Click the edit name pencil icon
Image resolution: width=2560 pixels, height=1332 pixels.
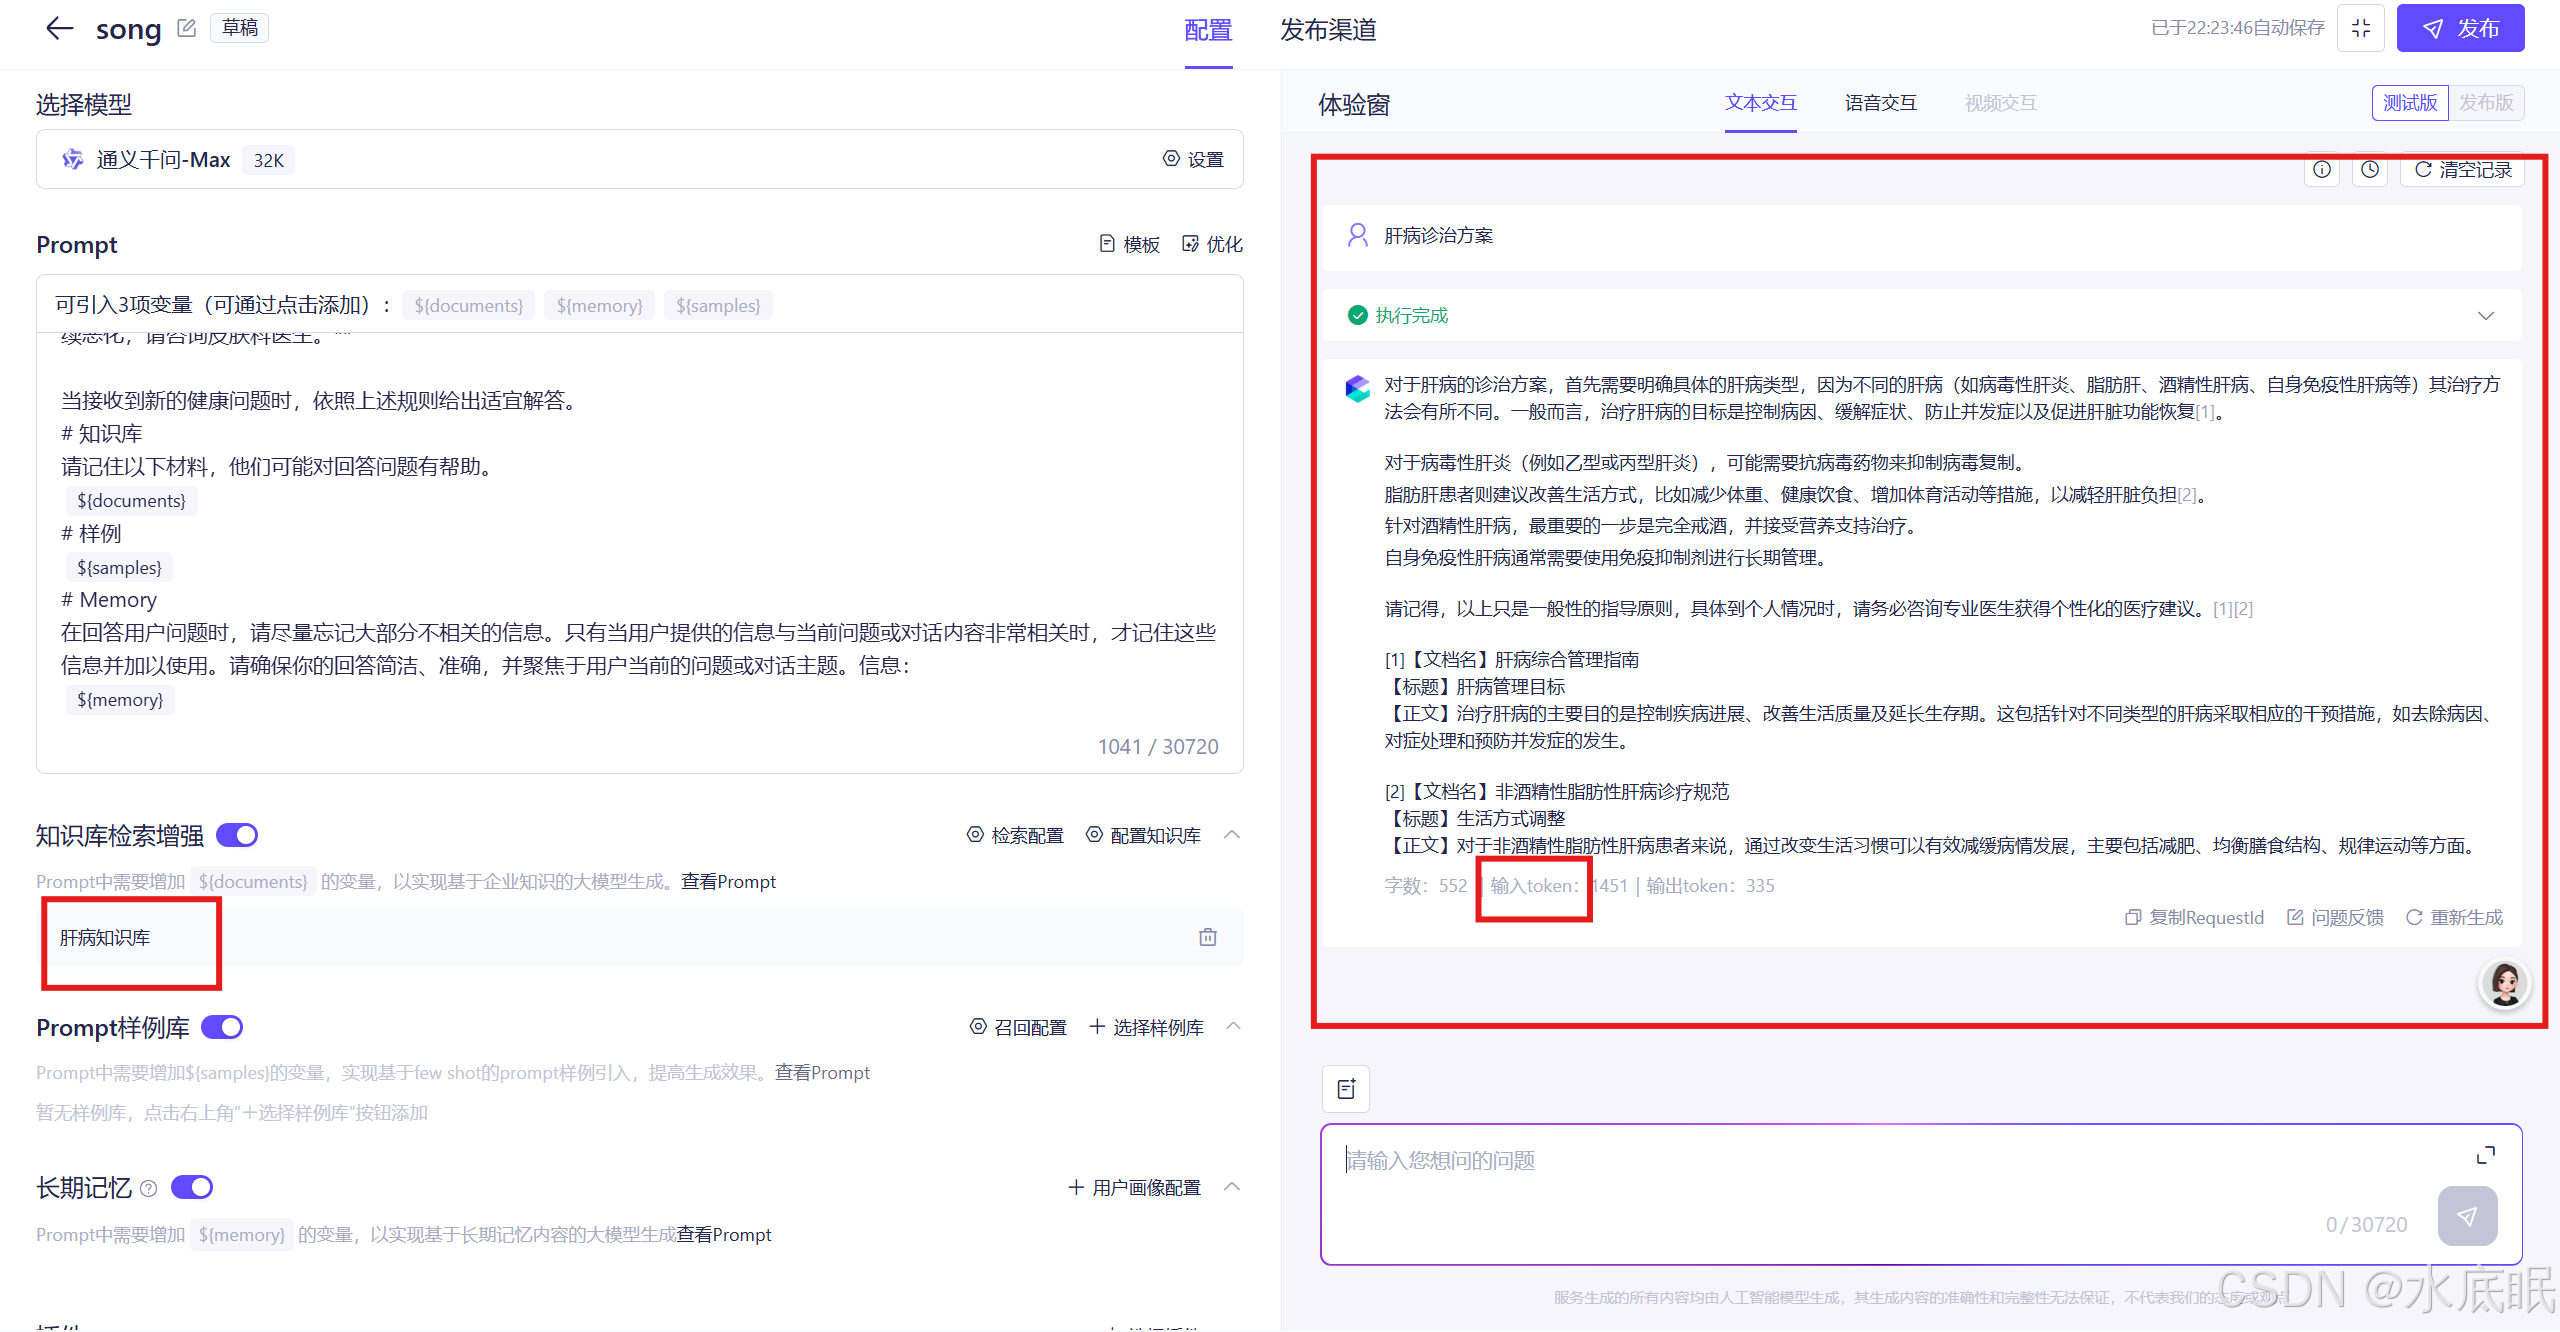[186, 28]
